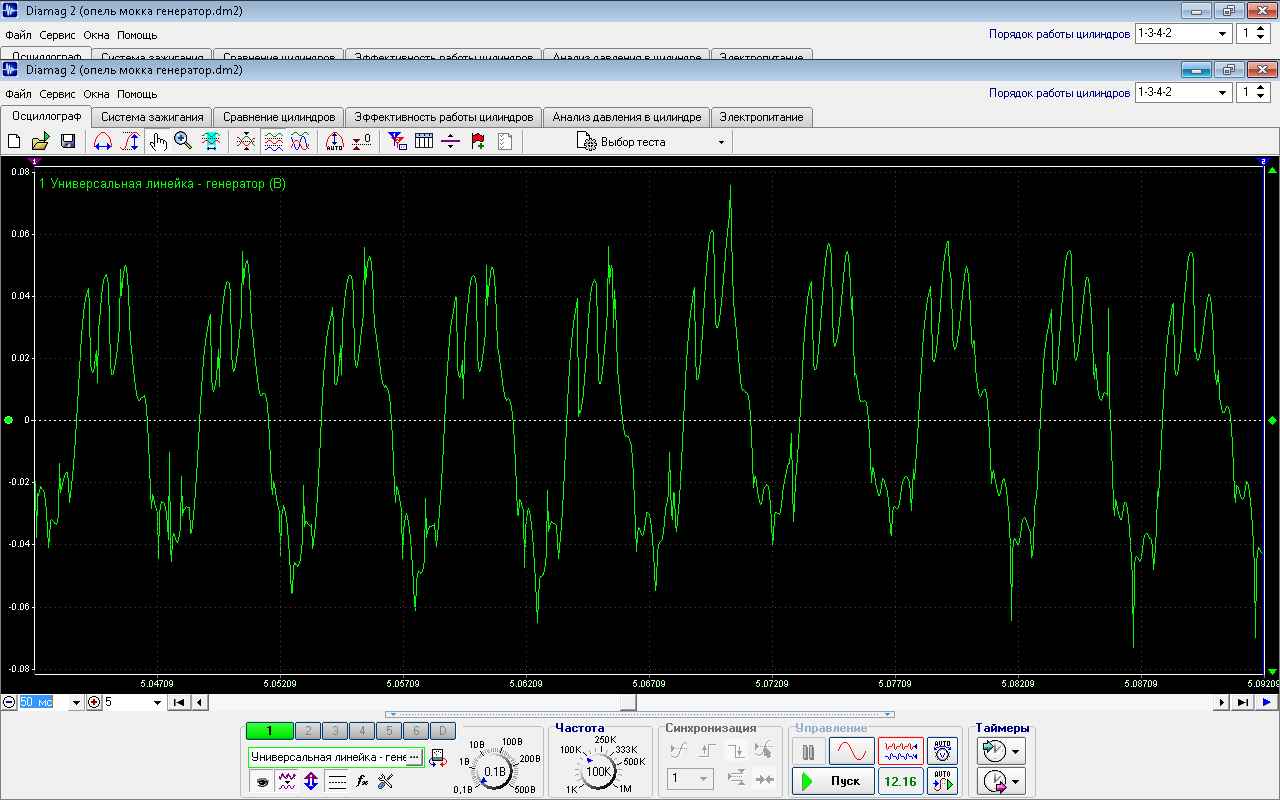Toggle channel visibility eye icon
Image resolution: width=1280 pixels, height=800 pixels.
tap(262, 781)
